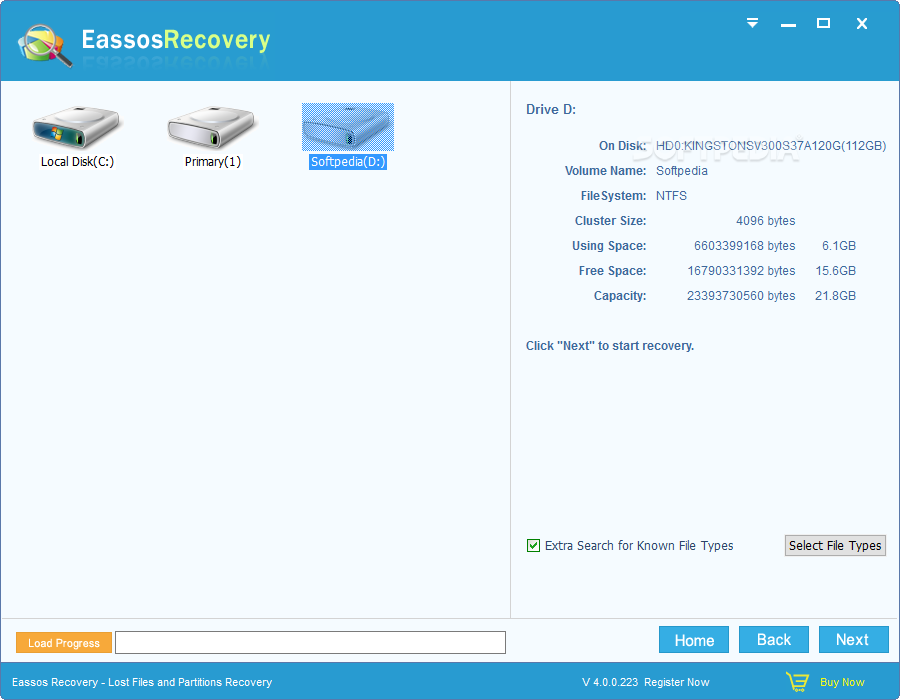Click the Volume Name value Softpedia
The width and height of the screenshot is (900, 700).
(682, 171)
